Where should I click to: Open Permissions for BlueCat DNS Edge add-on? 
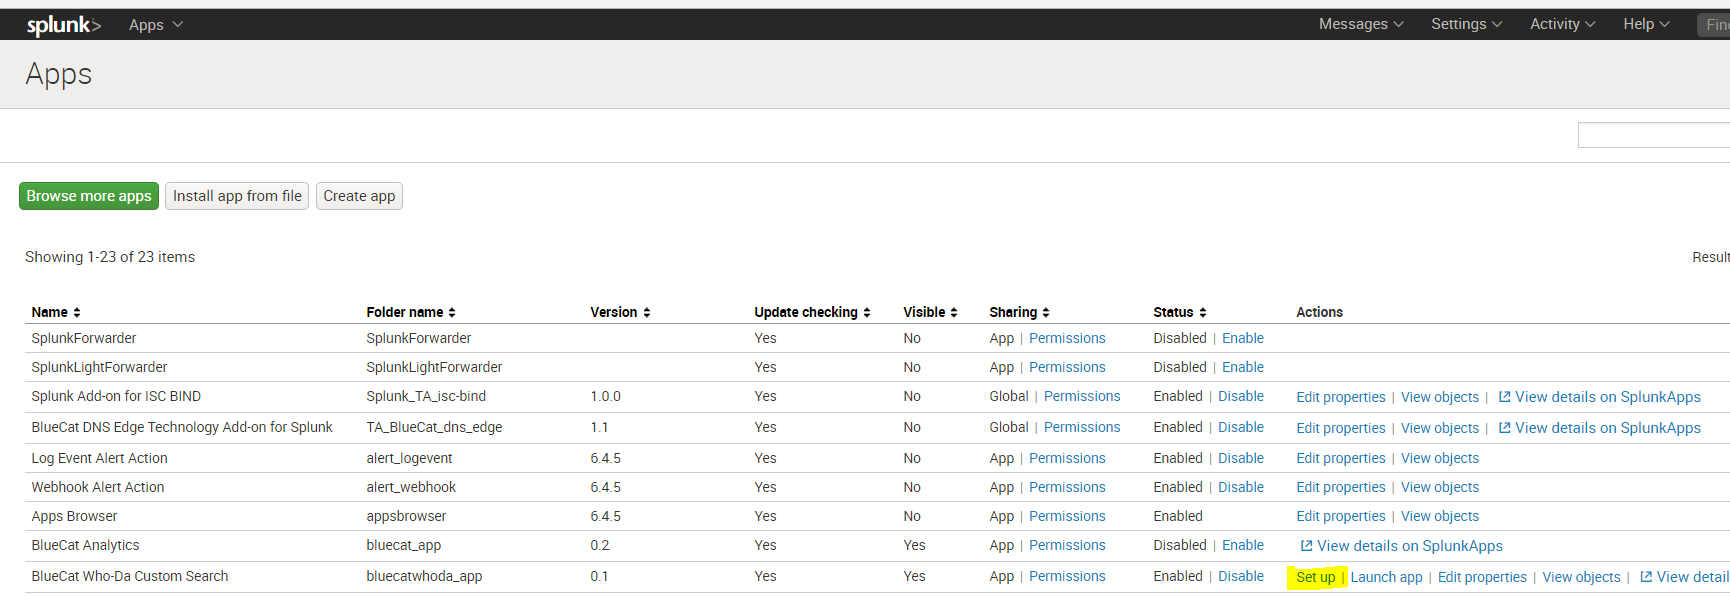1082,427
